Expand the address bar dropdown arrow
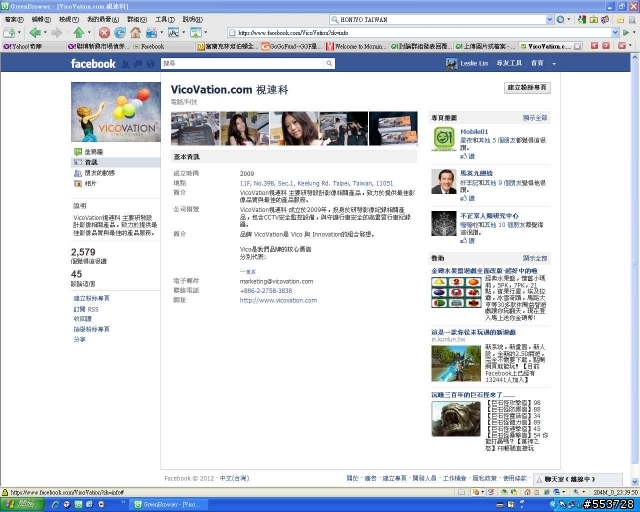This screenshot has width=640, height=512. (615, 33)
